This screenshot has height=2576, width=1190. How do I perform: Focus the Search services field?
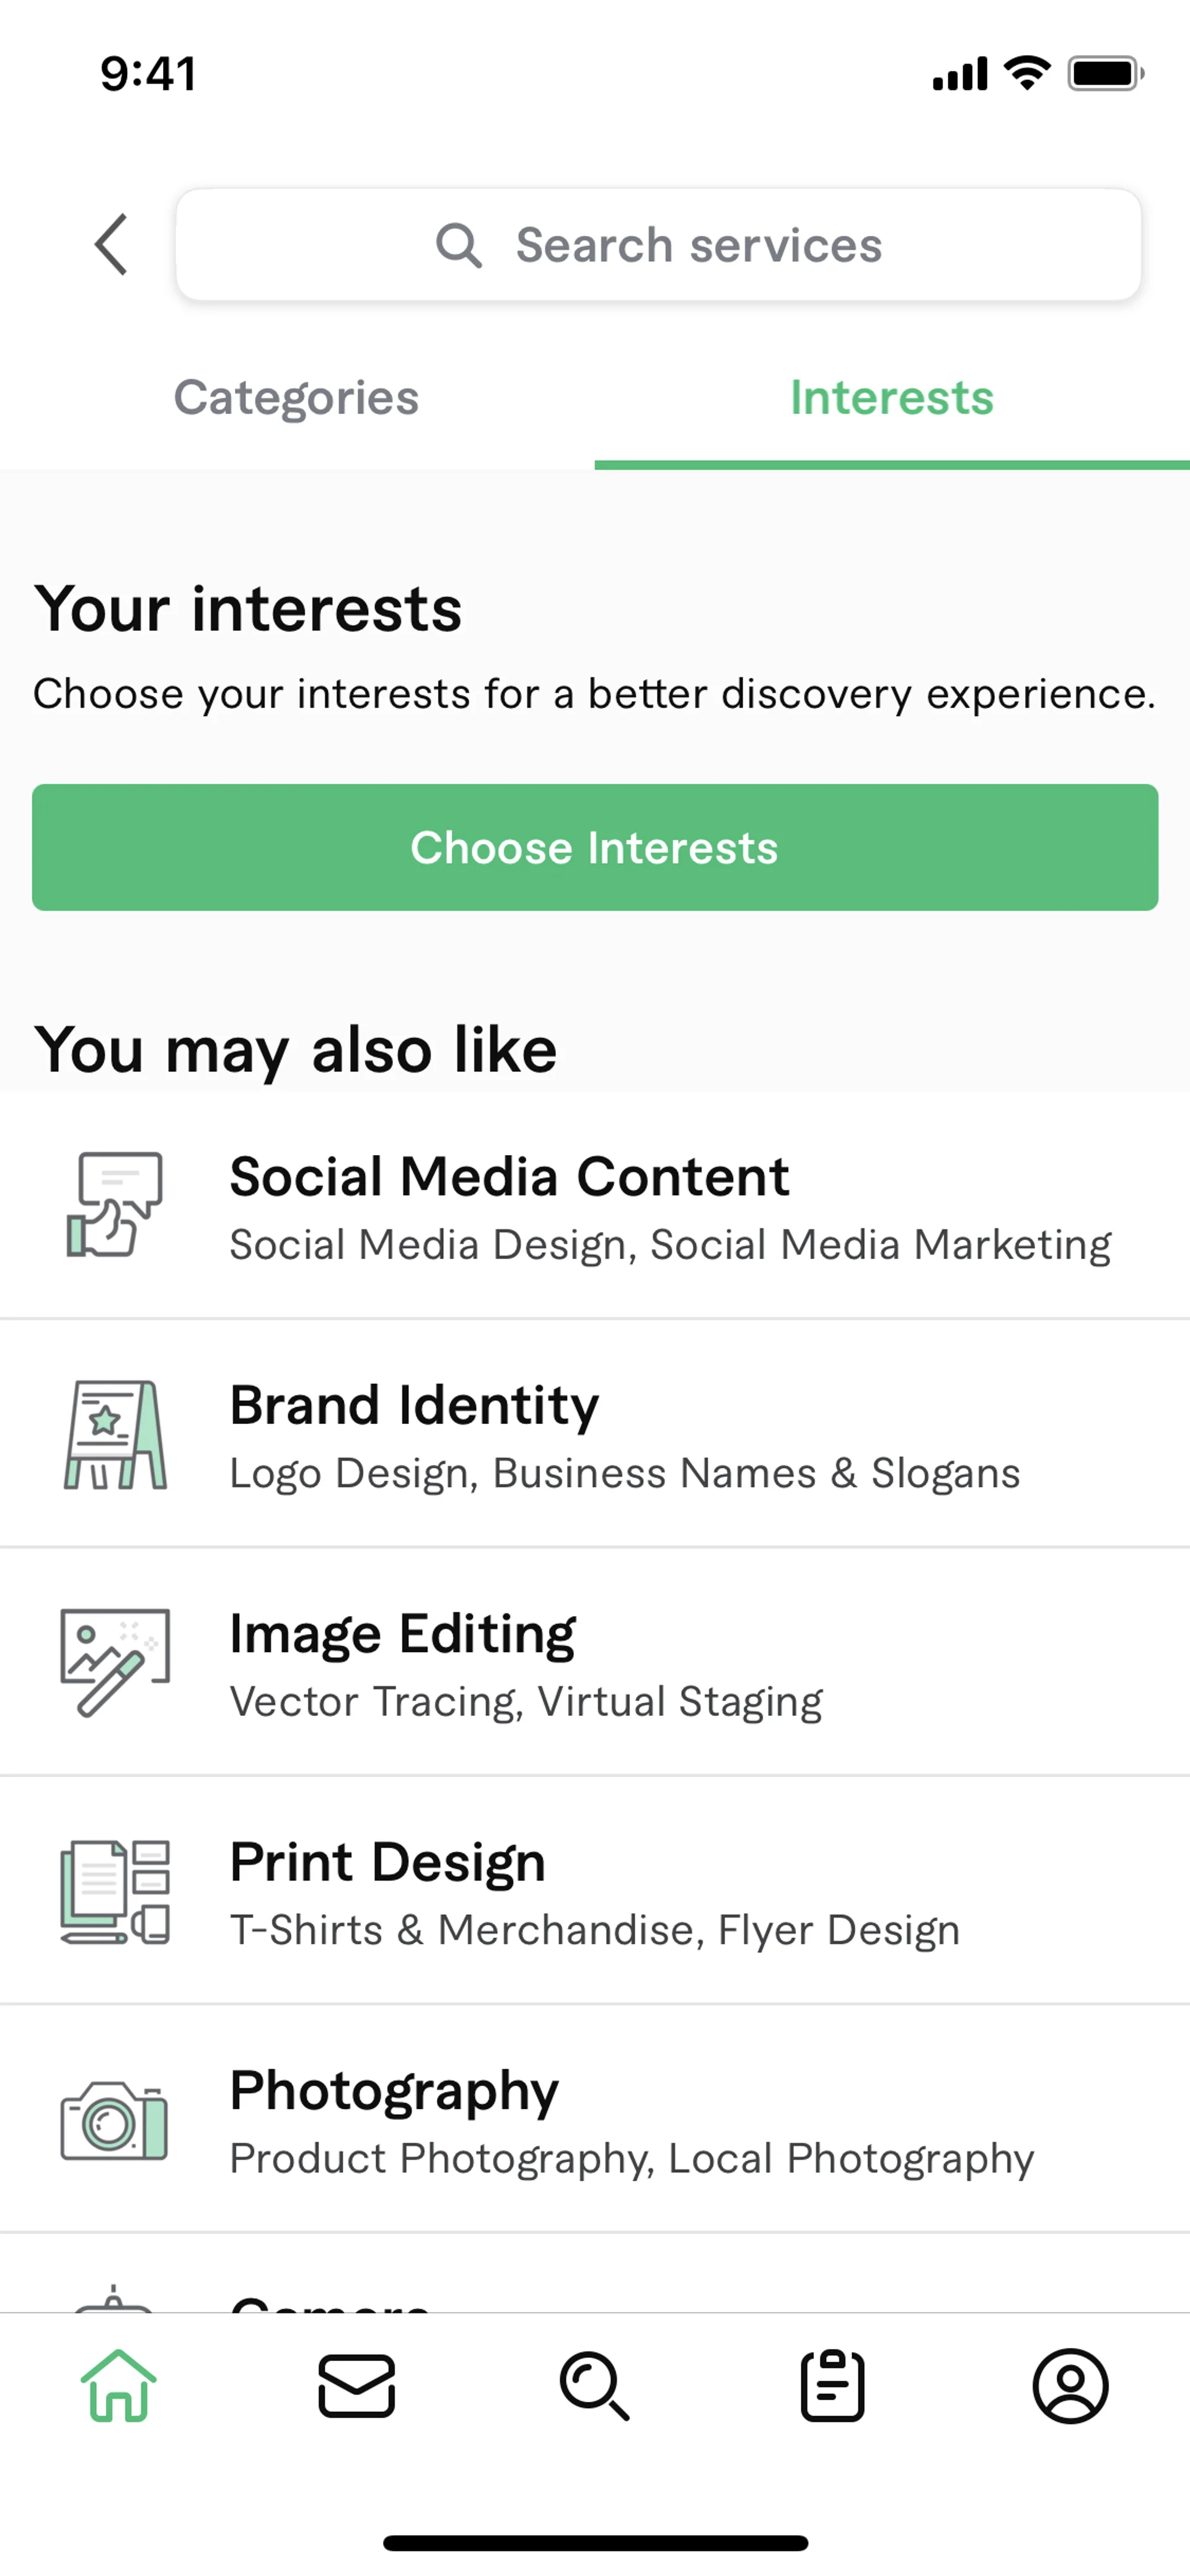[x=700, y=245]
